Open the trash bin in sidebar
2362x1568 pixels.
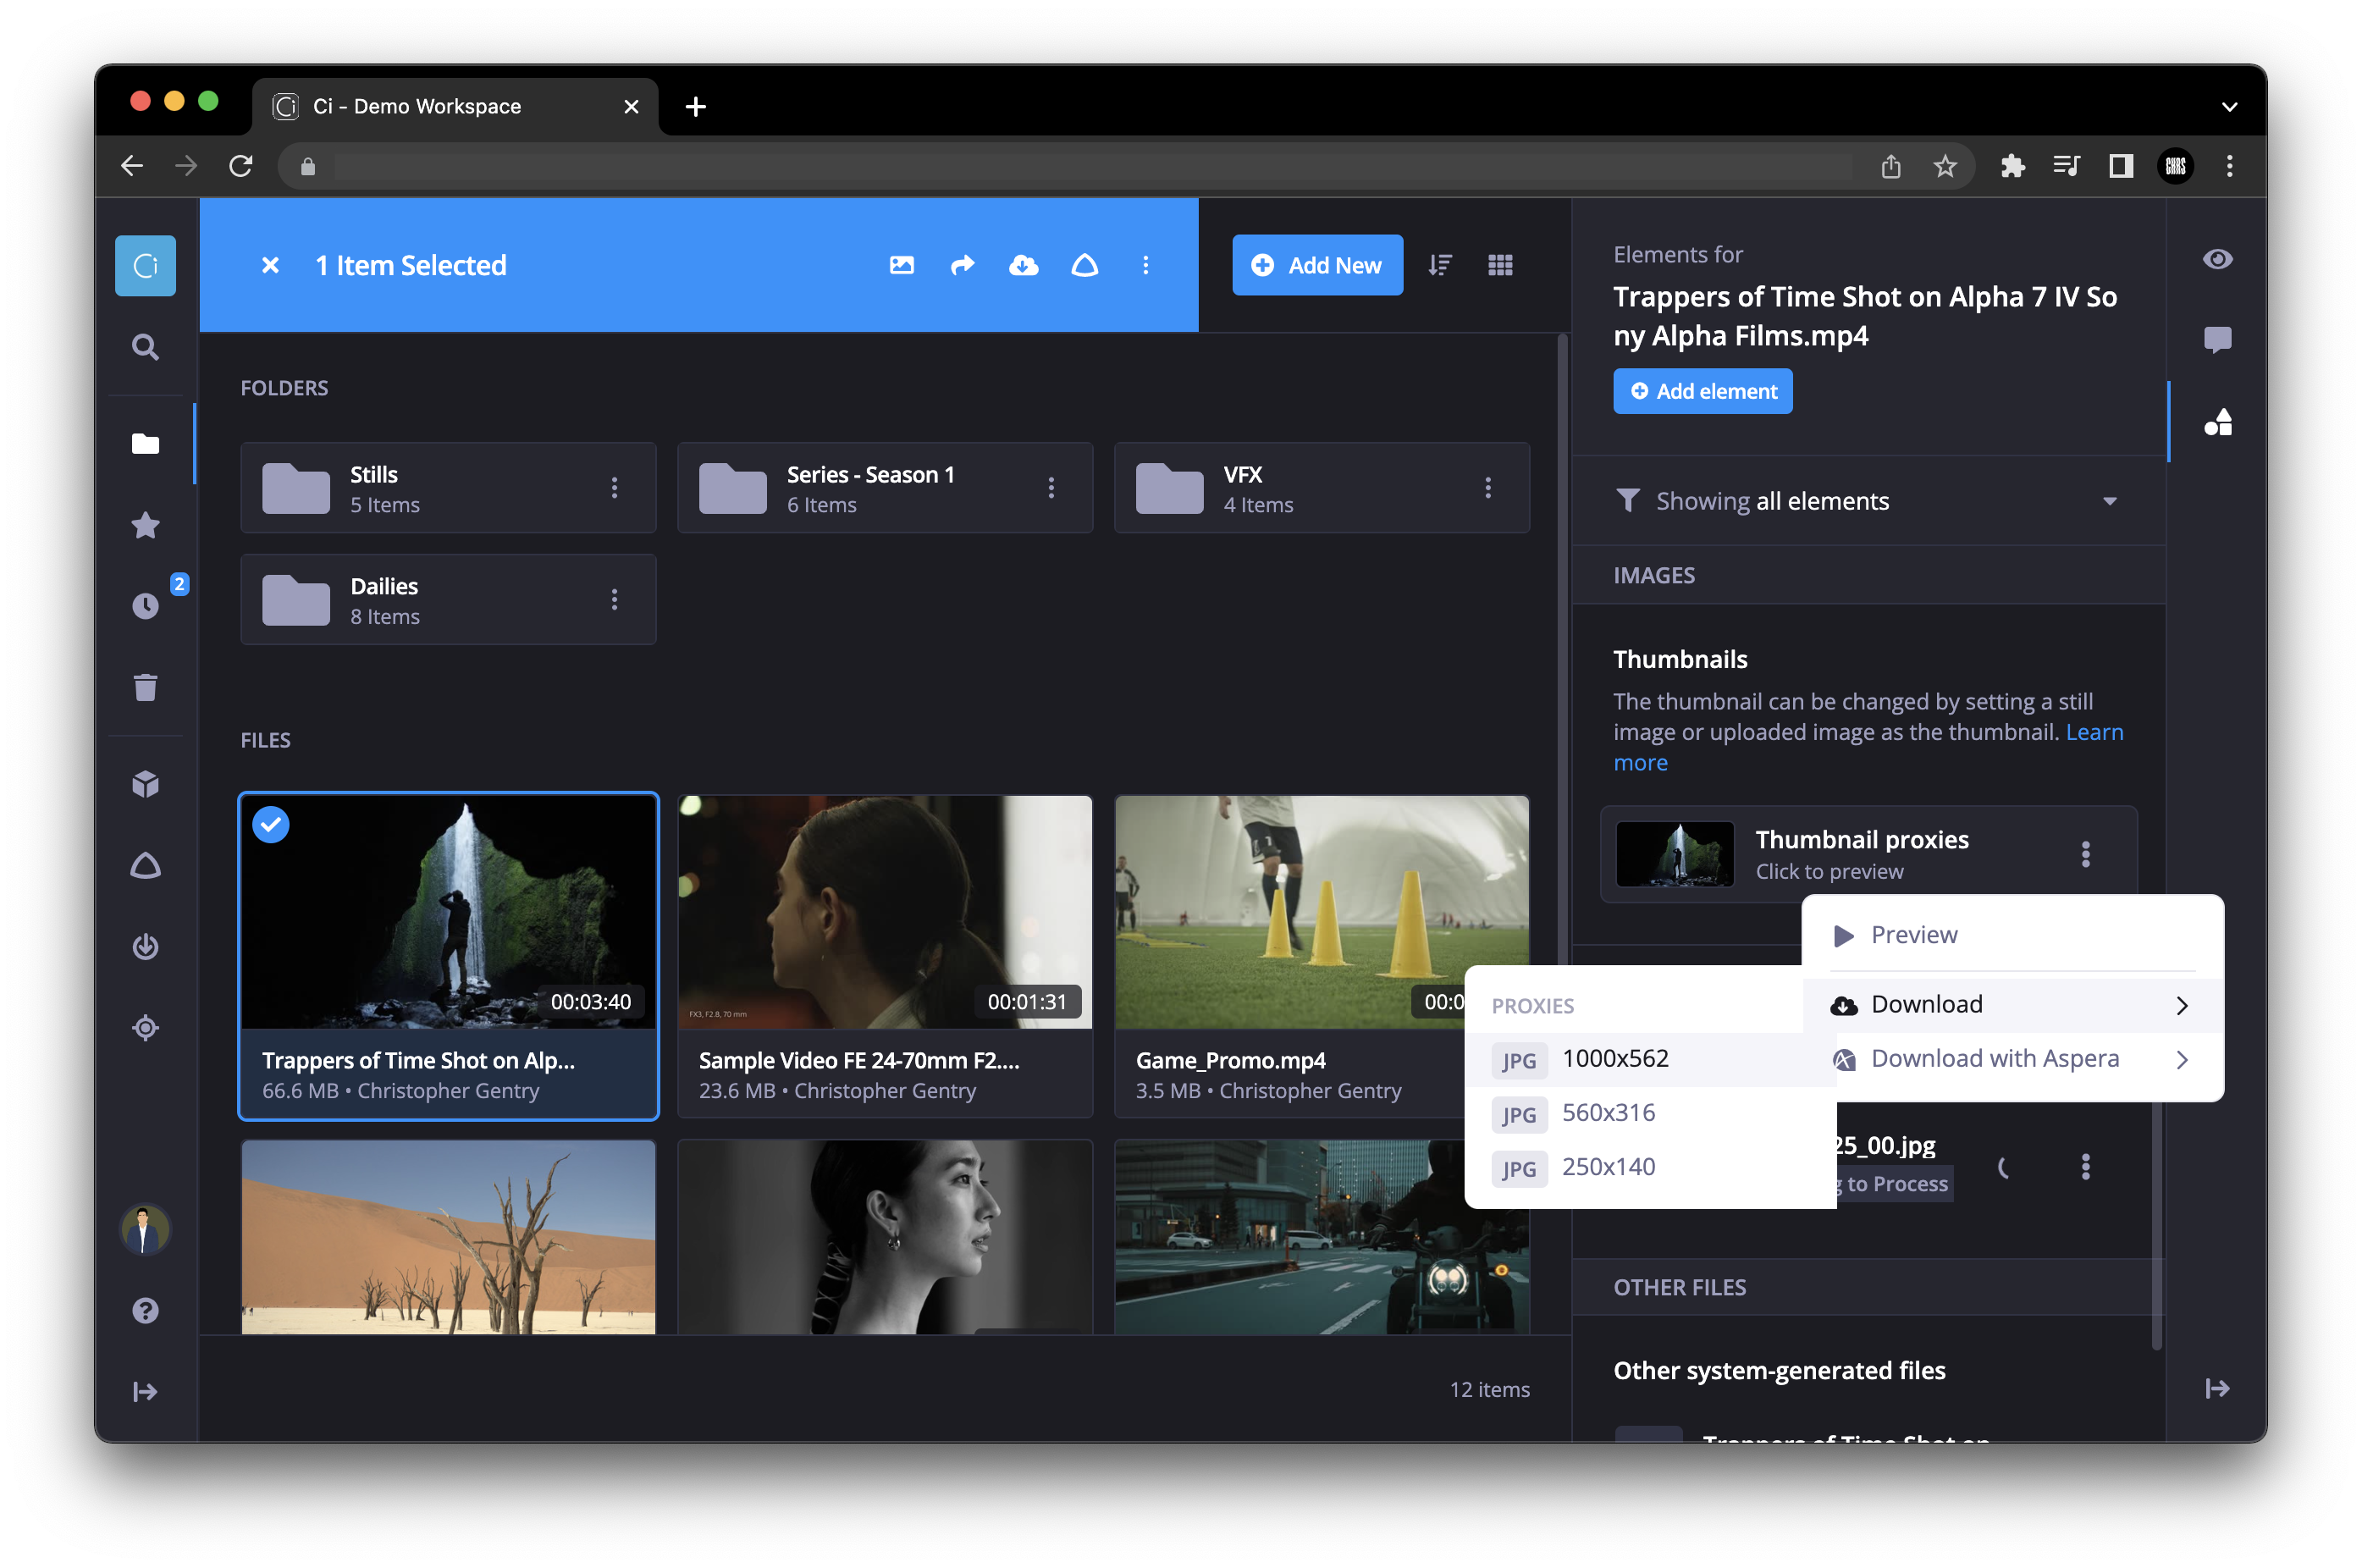[x=145, y=687]
